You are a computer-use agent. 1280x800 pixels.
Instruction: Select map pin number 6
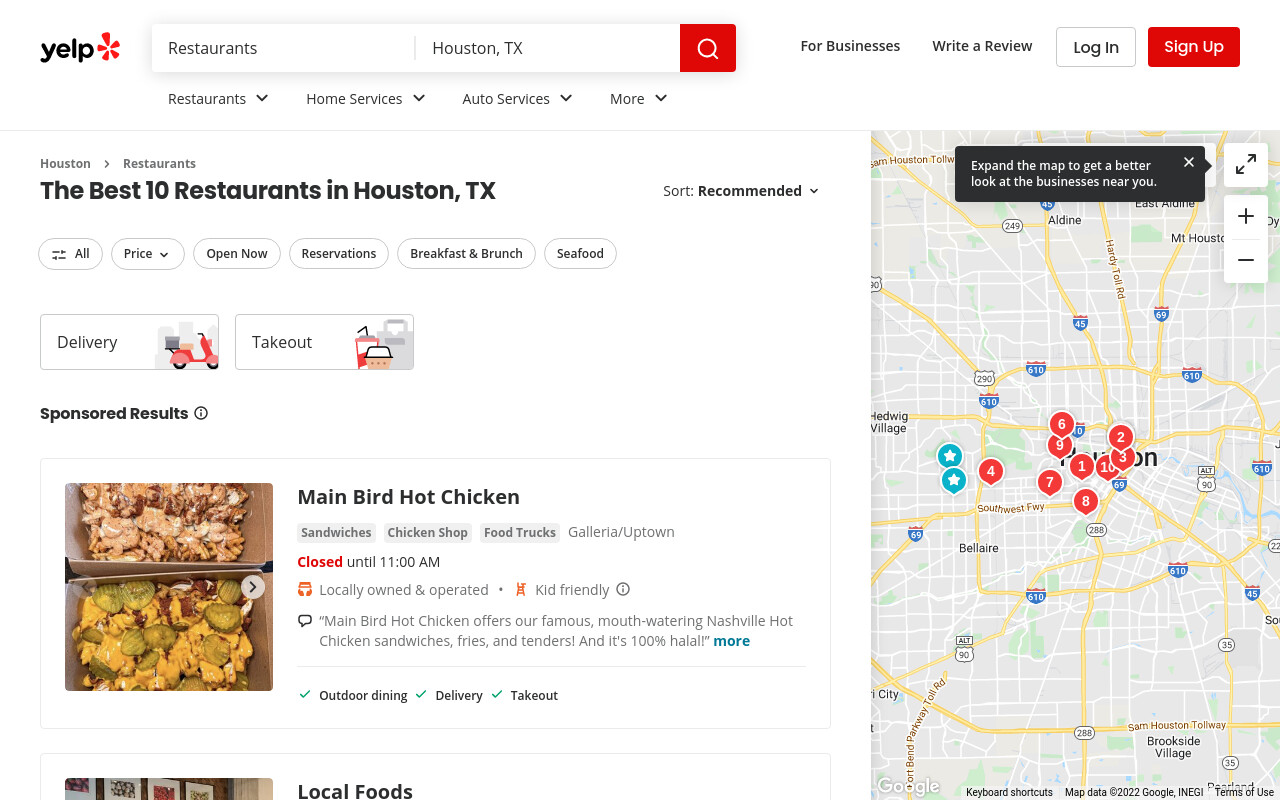1062,425
